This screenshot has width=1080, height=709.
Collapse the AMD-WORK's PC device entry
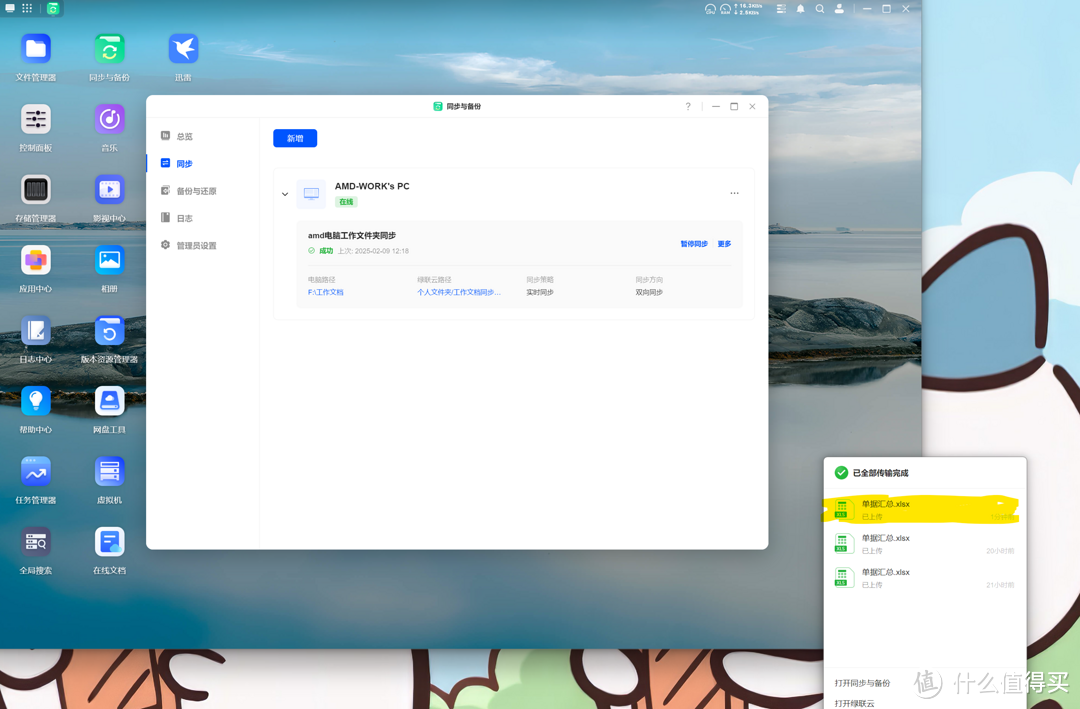click(285, 194)
